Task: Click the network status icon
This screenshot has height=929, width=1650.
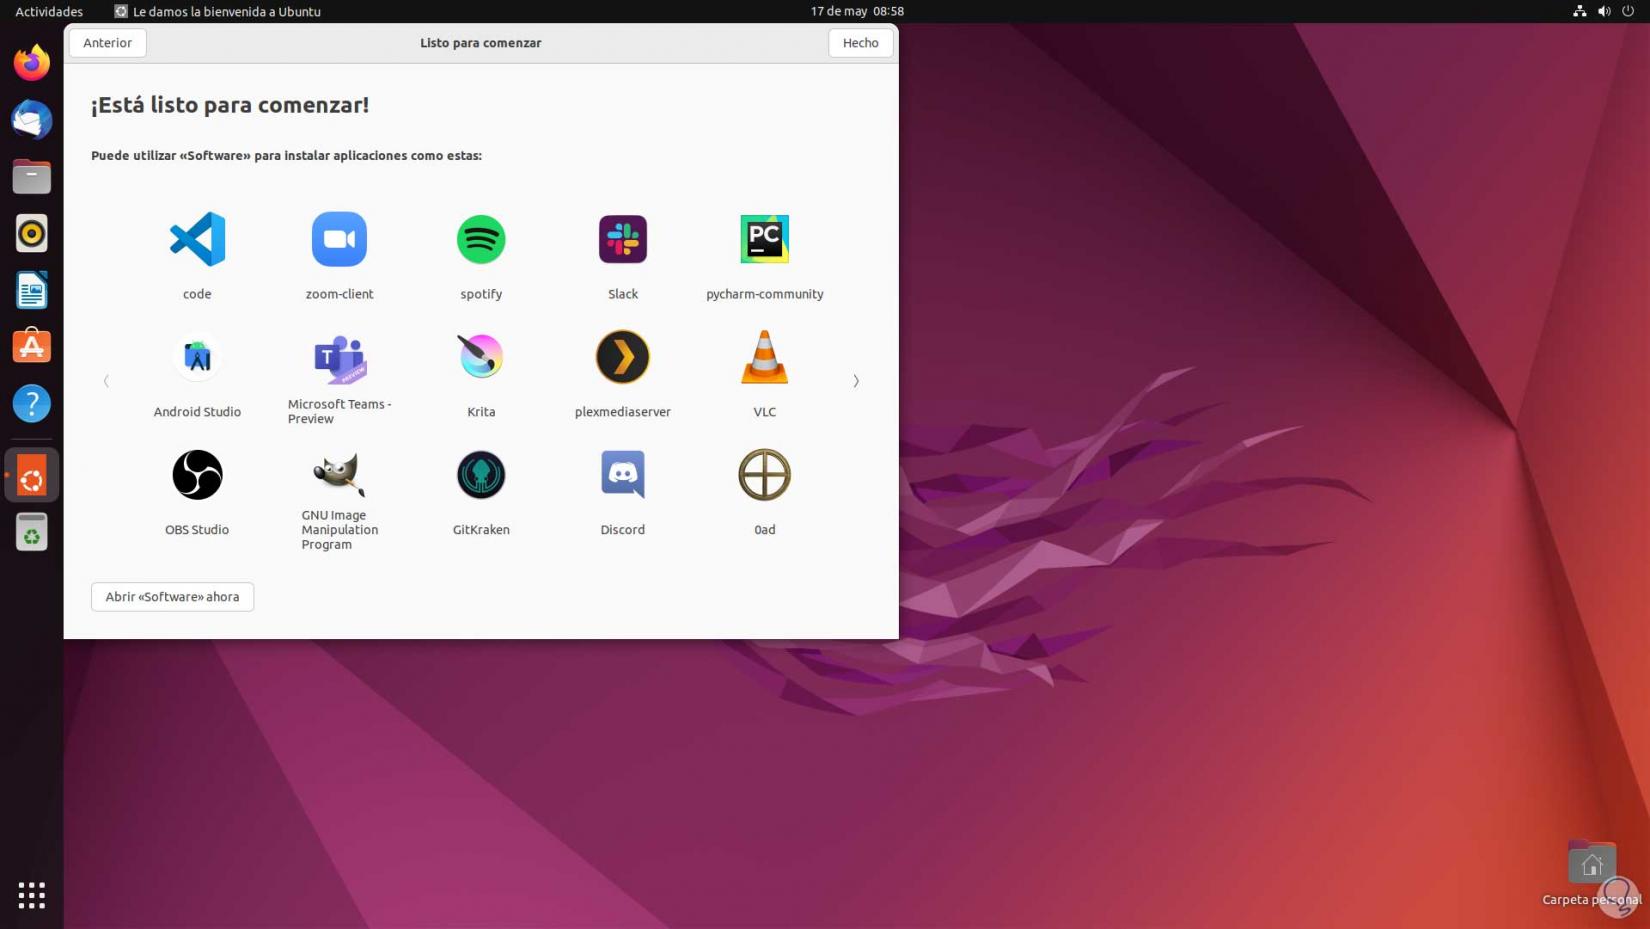Action: coord(1580,11)
